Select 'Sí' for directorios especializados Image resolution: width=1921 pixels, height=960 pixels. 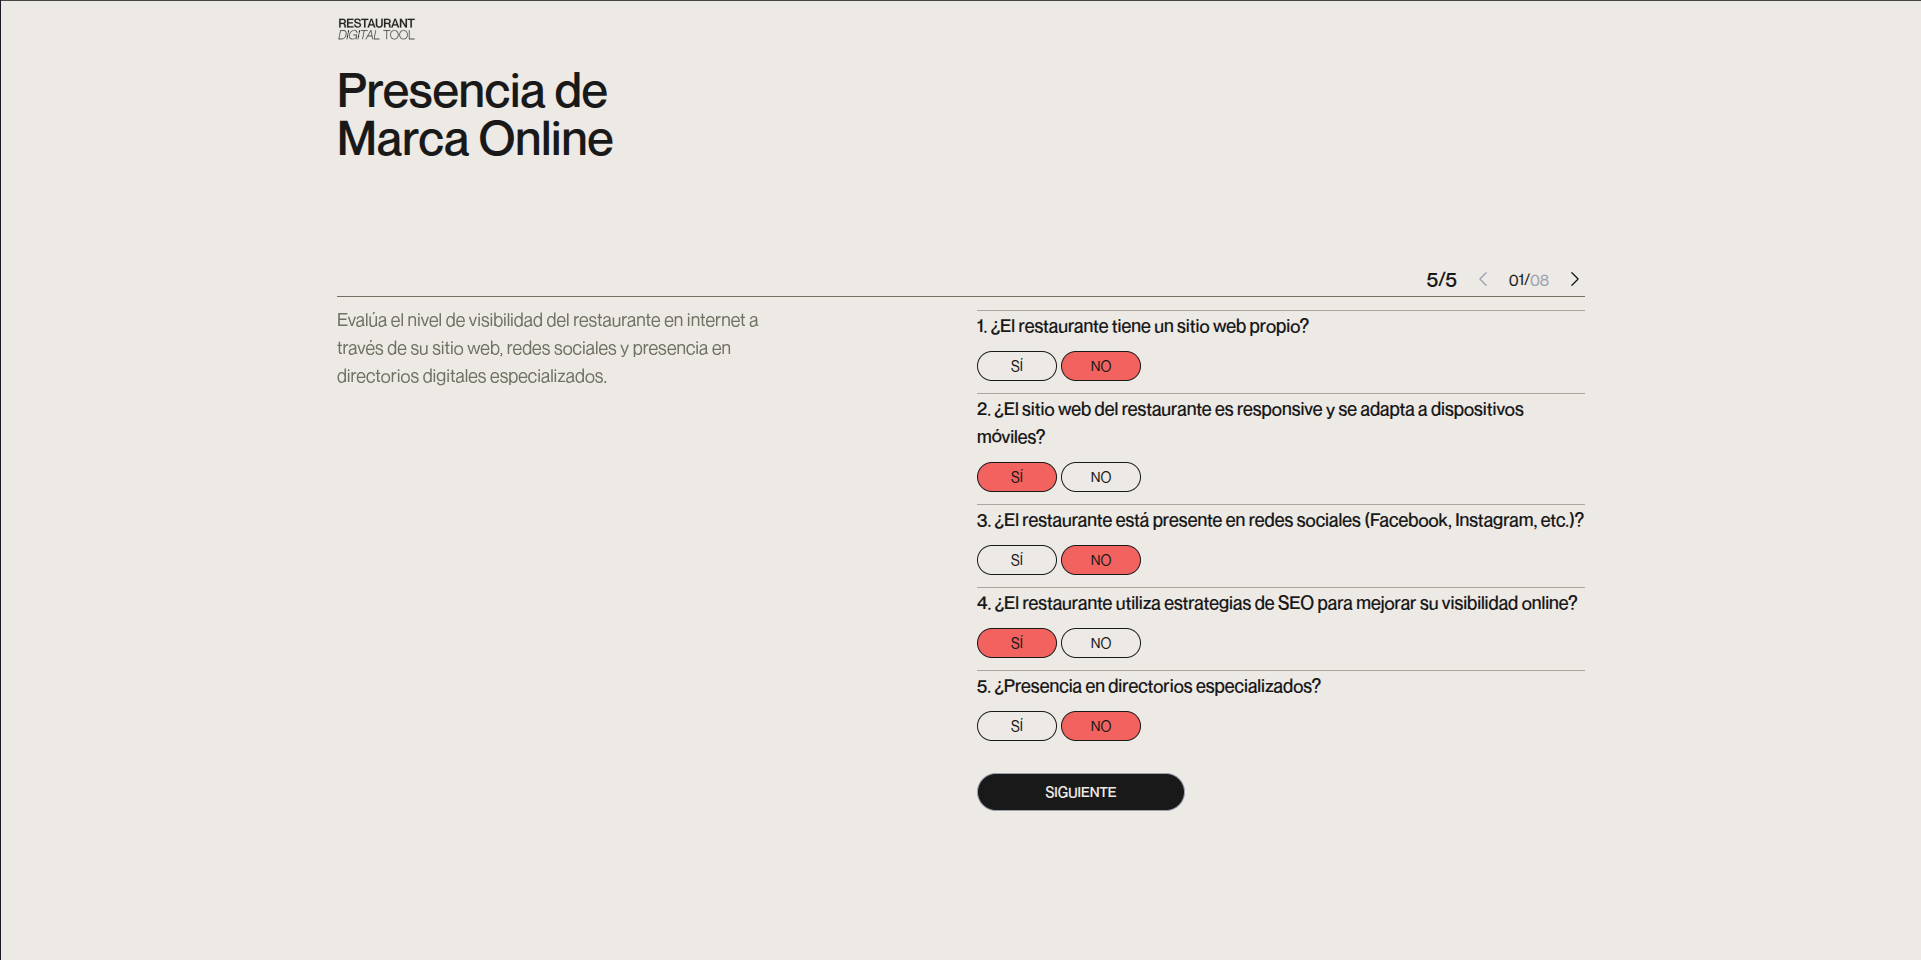point(1017,726)
